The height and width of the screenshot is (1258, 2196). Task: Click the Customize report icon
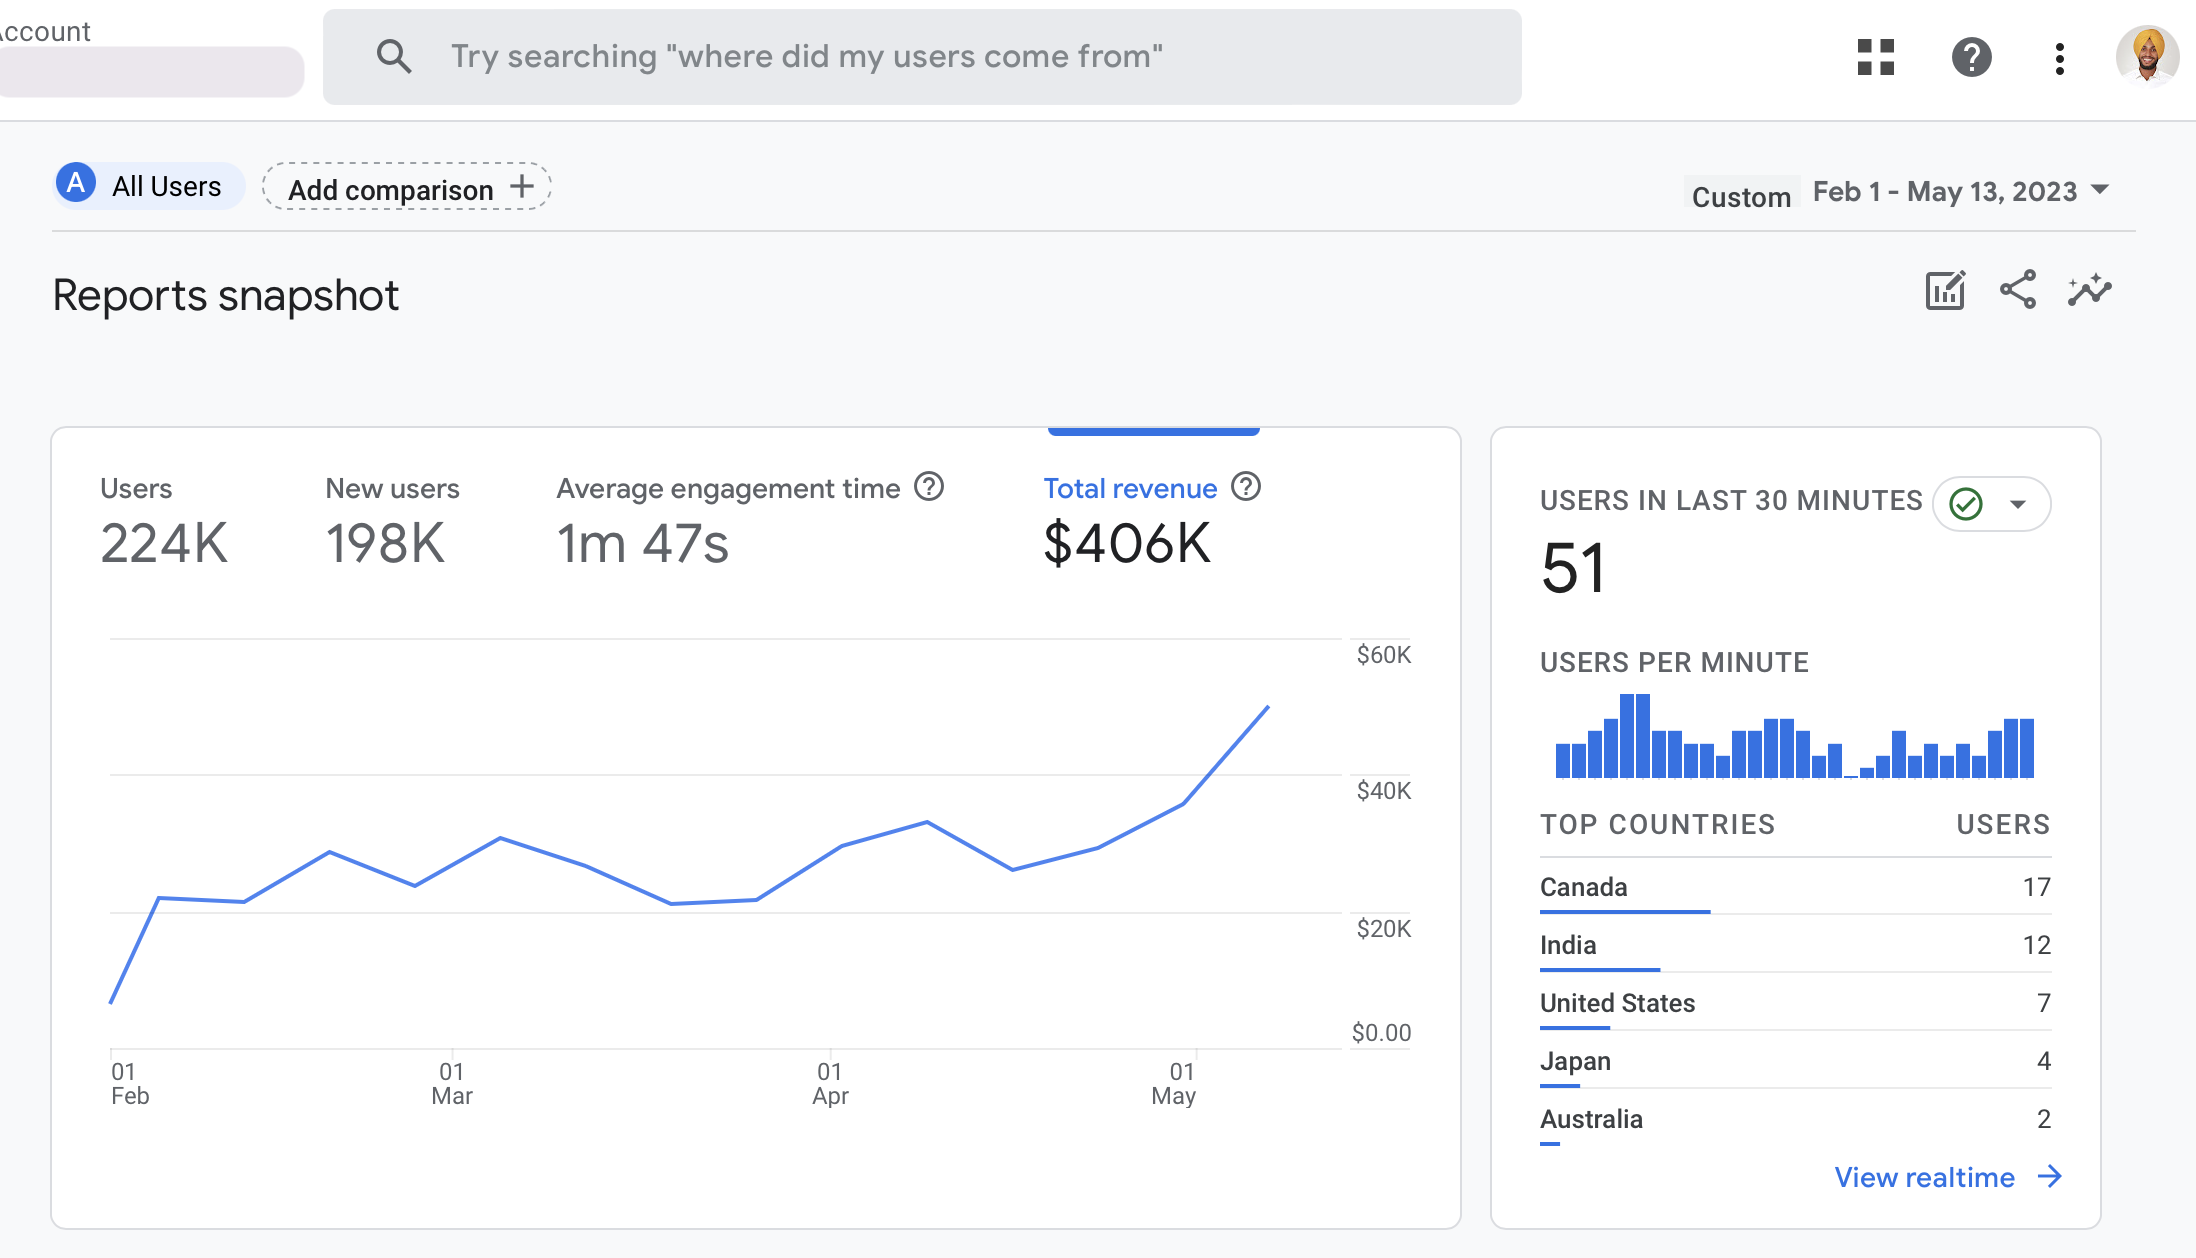(x=1945, y=291)
